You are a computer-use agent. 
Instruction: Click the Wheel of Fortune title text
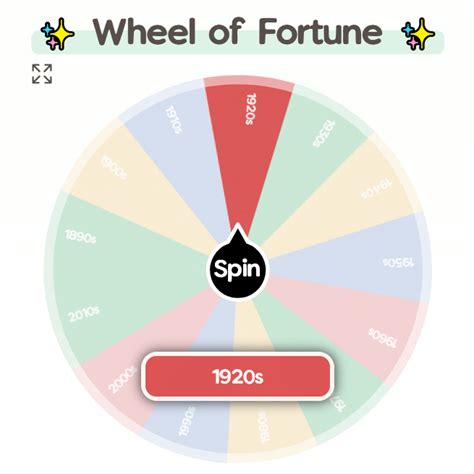(237, 32)
